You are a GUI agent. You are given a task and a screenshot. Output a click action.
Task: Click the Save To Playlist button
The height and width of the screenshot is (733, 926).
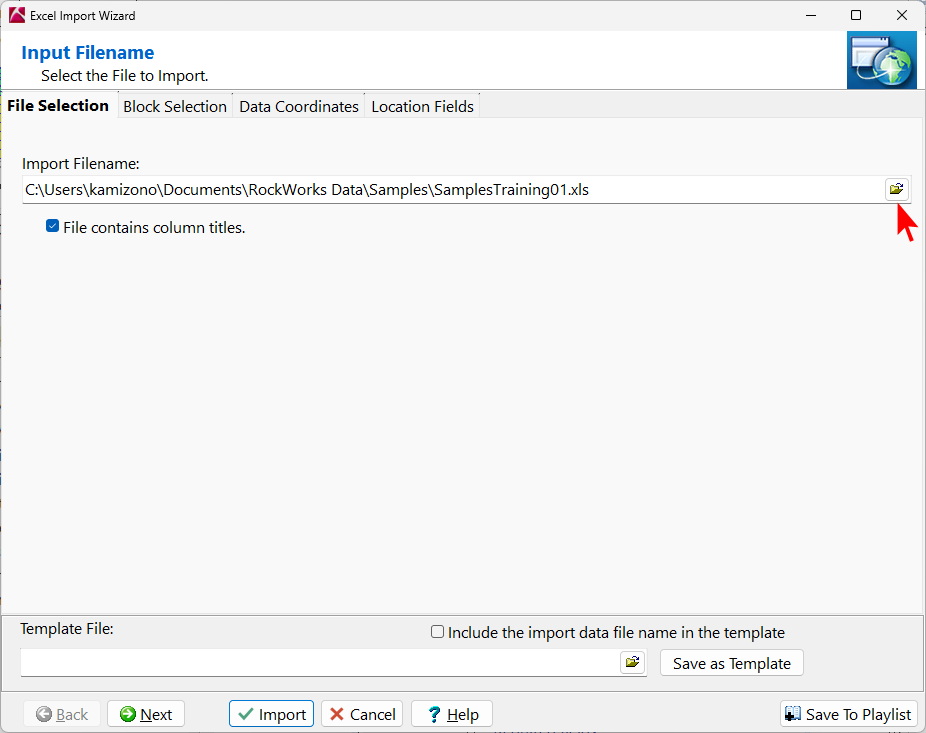tap(848, 714)
